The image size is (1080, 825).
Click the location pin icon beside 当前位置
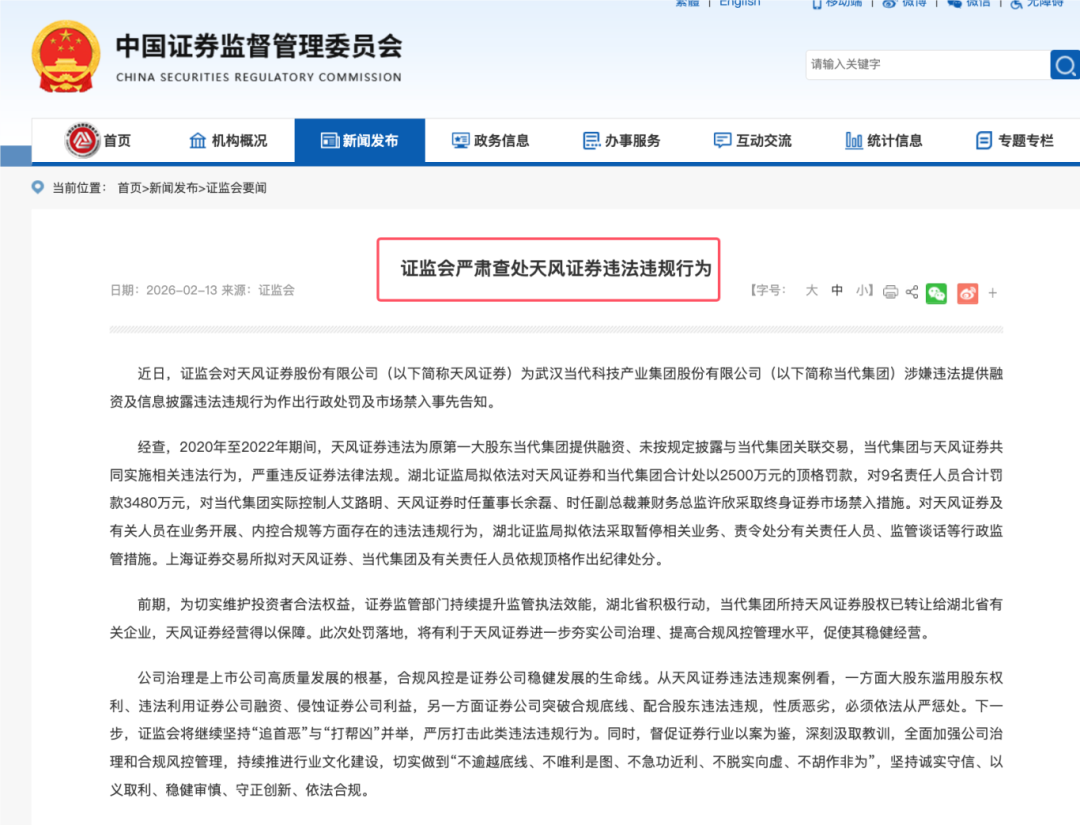[x=38, y=187]
